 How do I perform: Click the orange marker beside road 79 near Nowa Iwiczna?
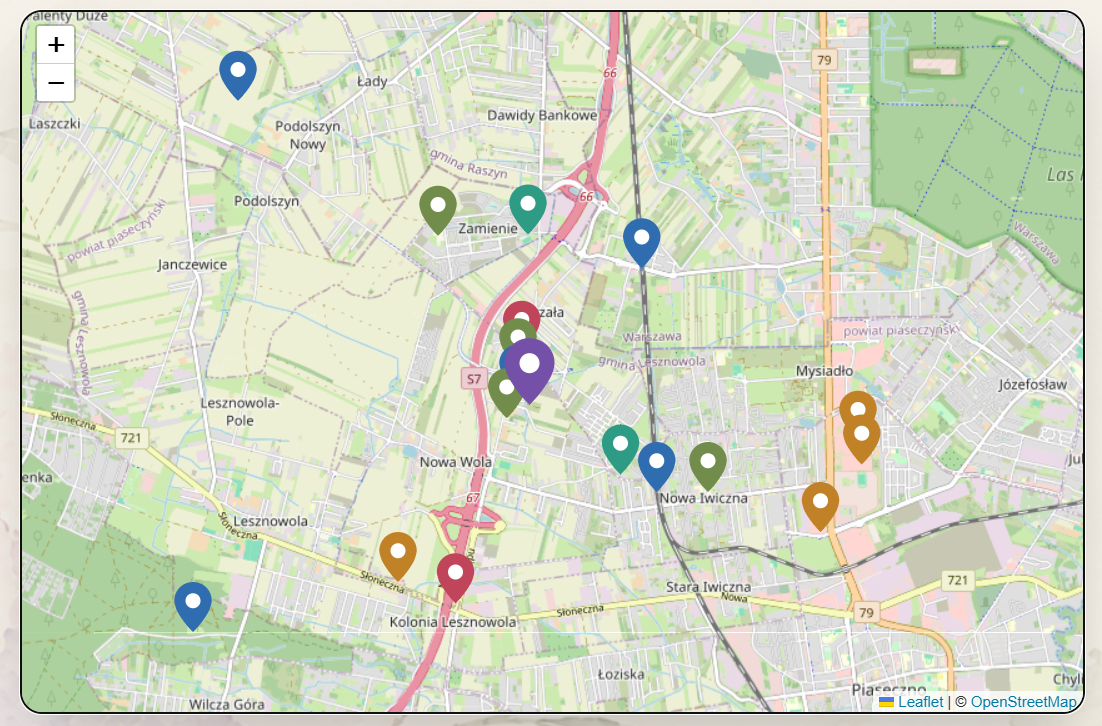[x=820, y=507]
